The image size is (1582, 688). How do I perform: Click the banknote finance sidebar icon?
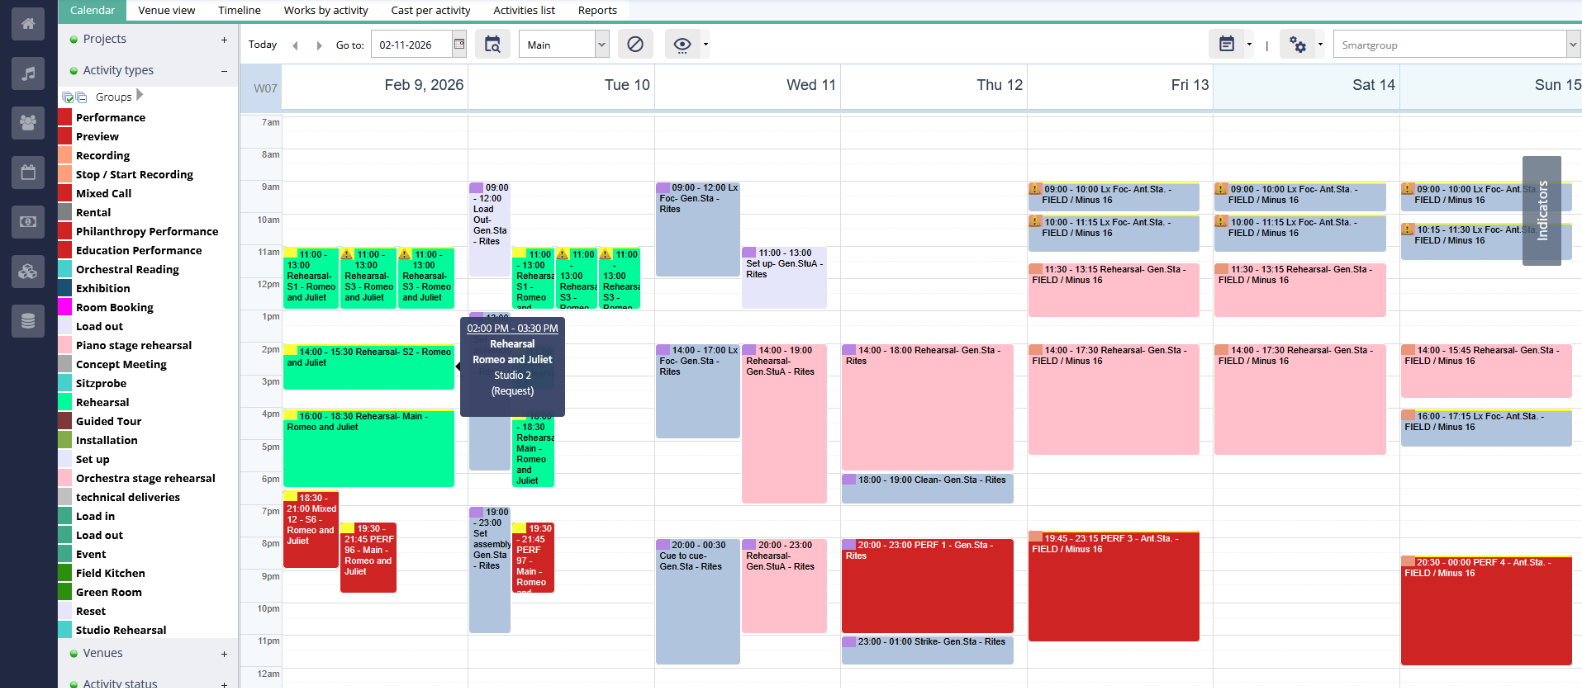click(x=28, y=222)
